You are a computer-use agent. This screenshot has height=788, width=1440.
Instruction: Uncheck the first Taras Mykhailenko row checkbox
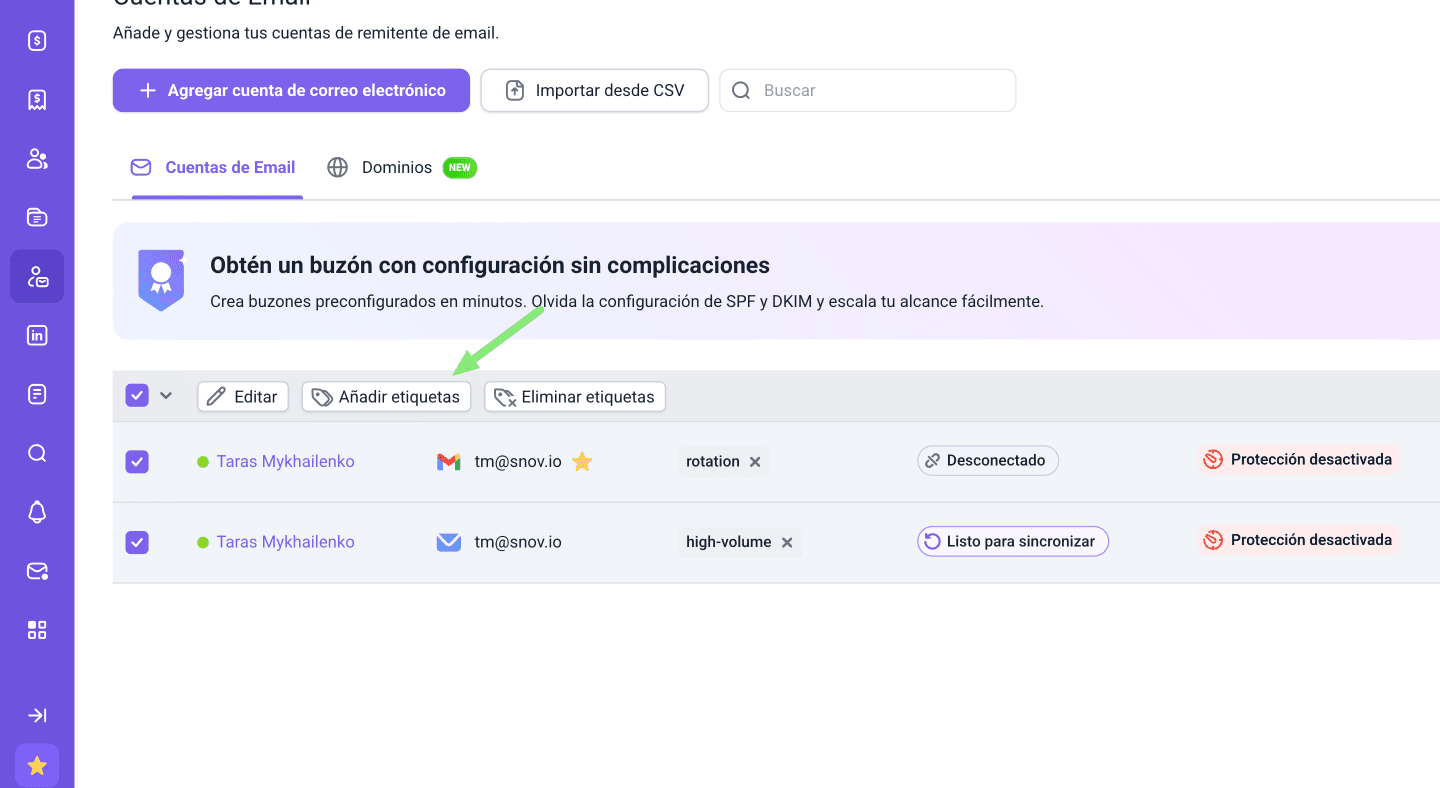click(137, 462)
